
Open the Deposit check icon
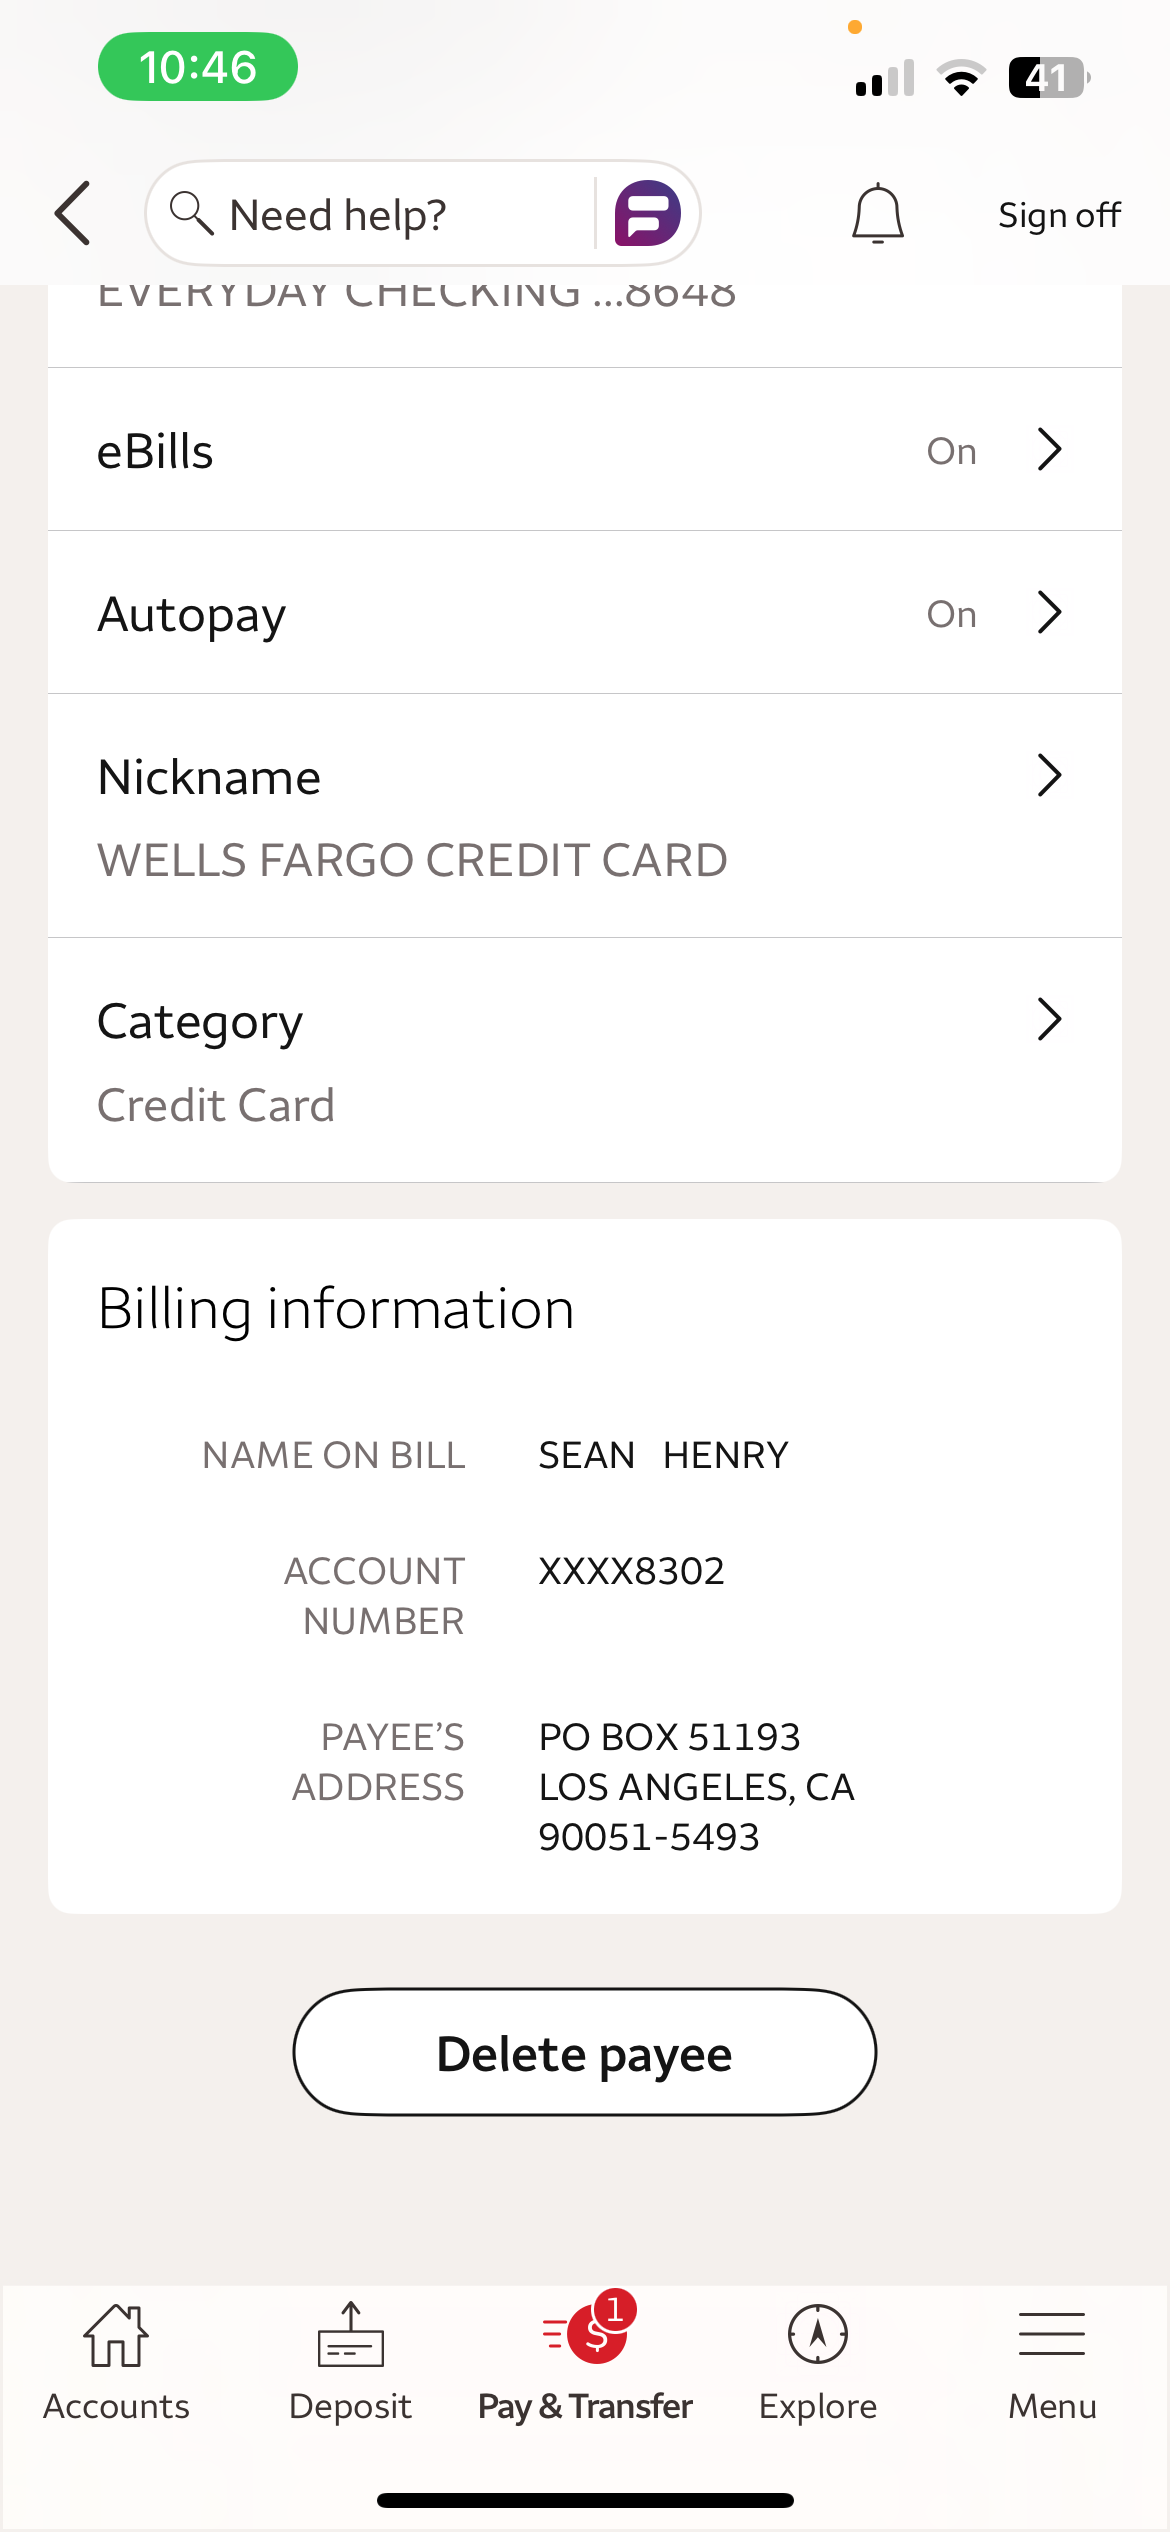350,2336
